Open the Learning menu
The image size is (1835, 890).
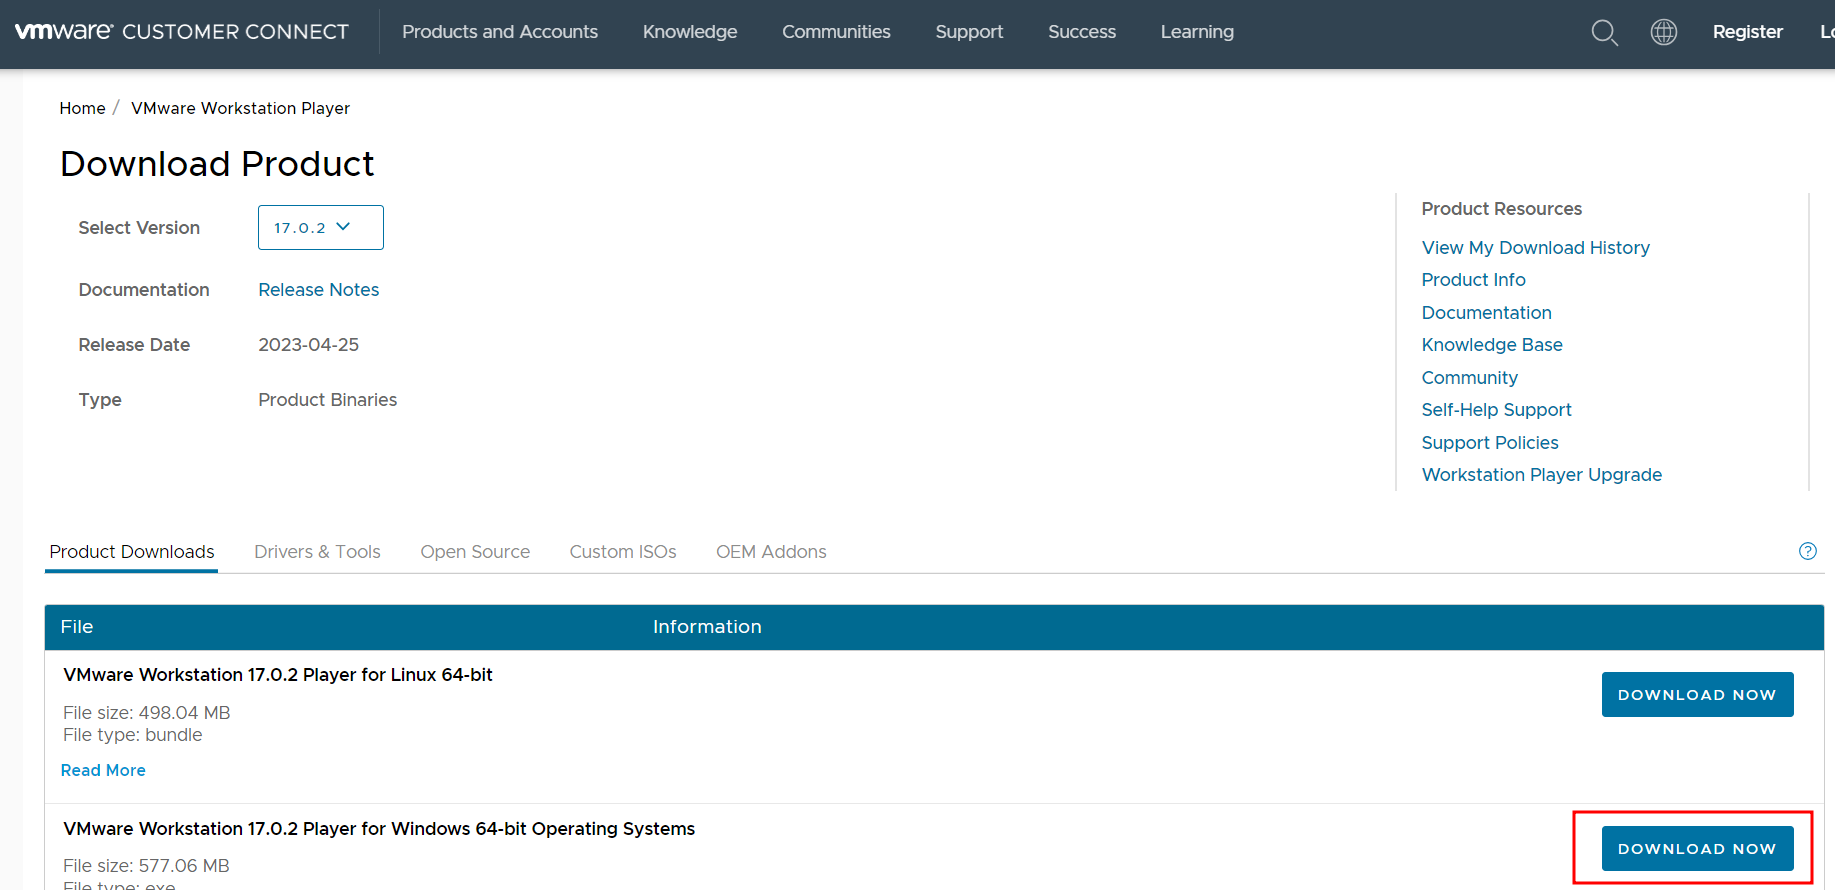pos(1197,32)
